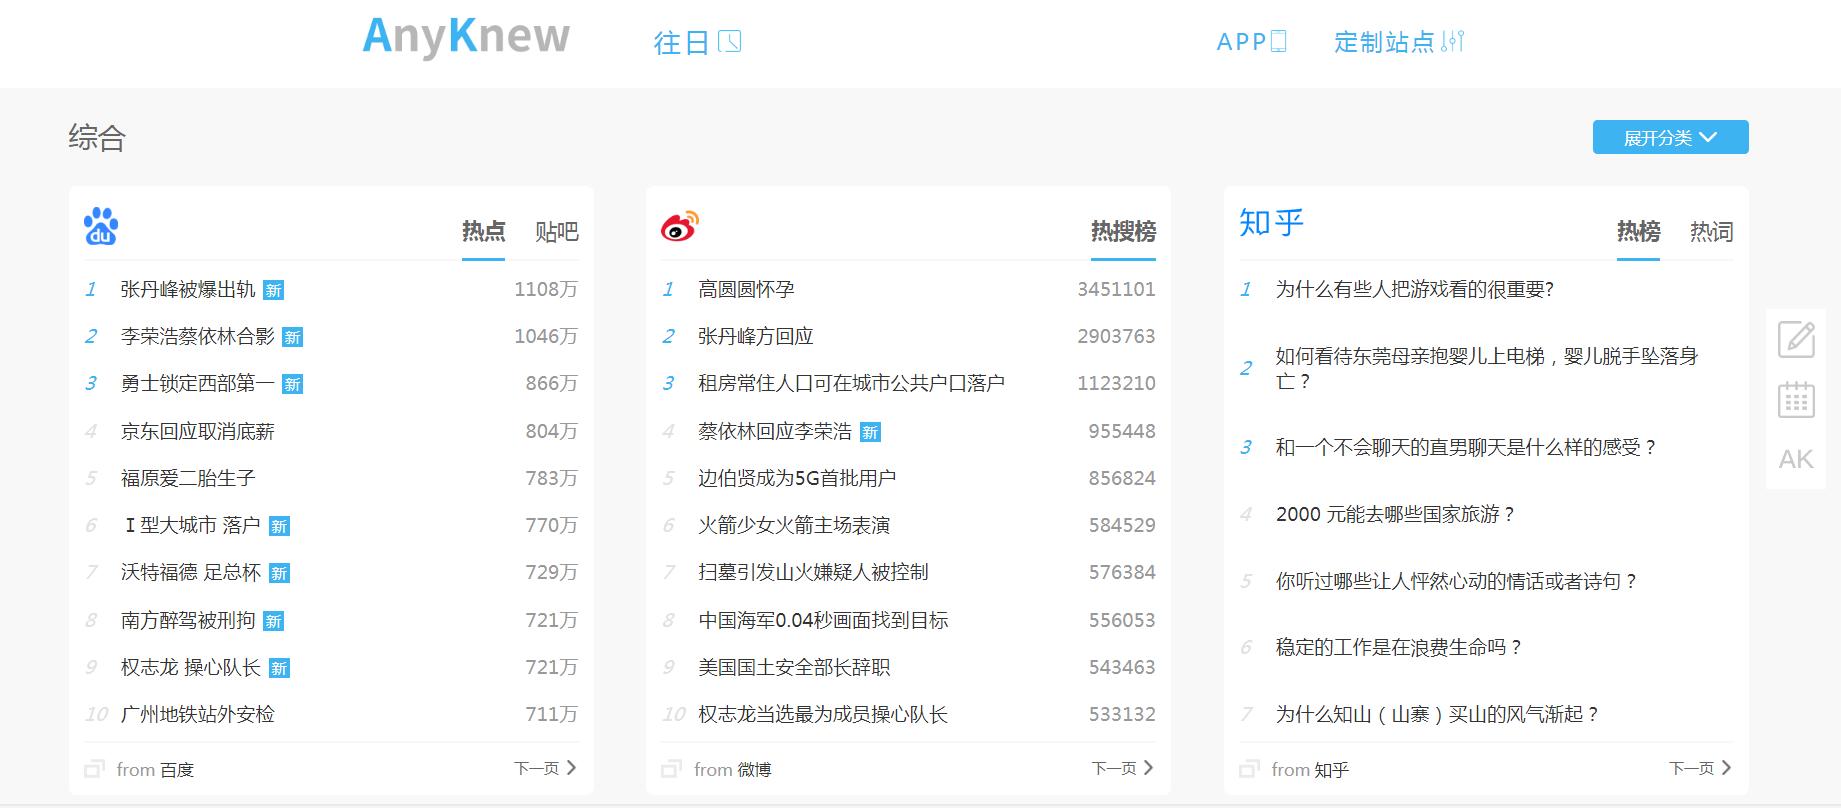Screen dimensions: 1841x808
Task: Open Weibo topic 中国海军0.04秒画面找到目标
Action: (823, 620)
